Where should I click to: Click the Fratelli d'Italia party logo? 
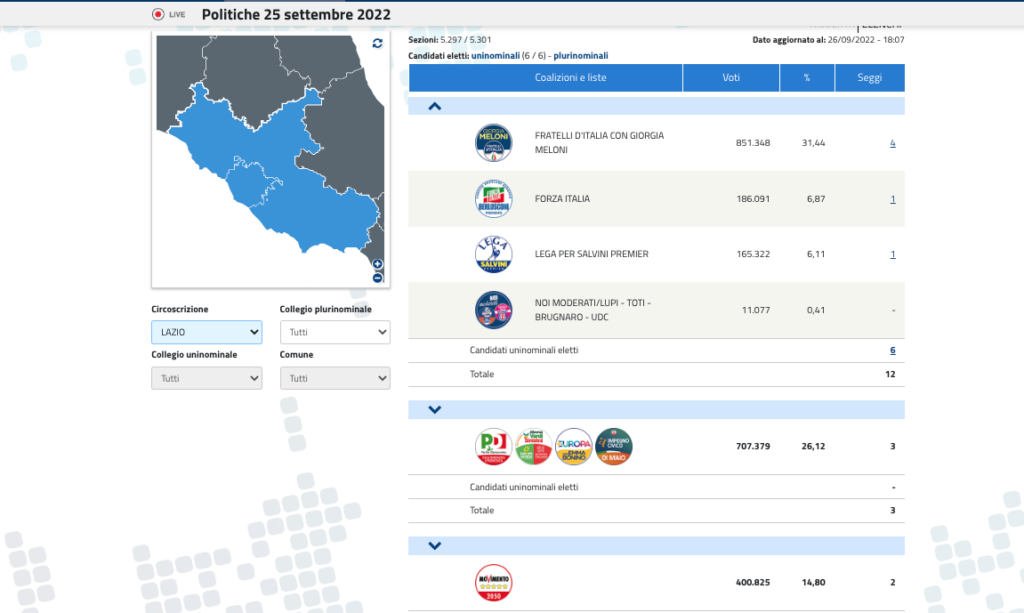[x=494, y=143]
